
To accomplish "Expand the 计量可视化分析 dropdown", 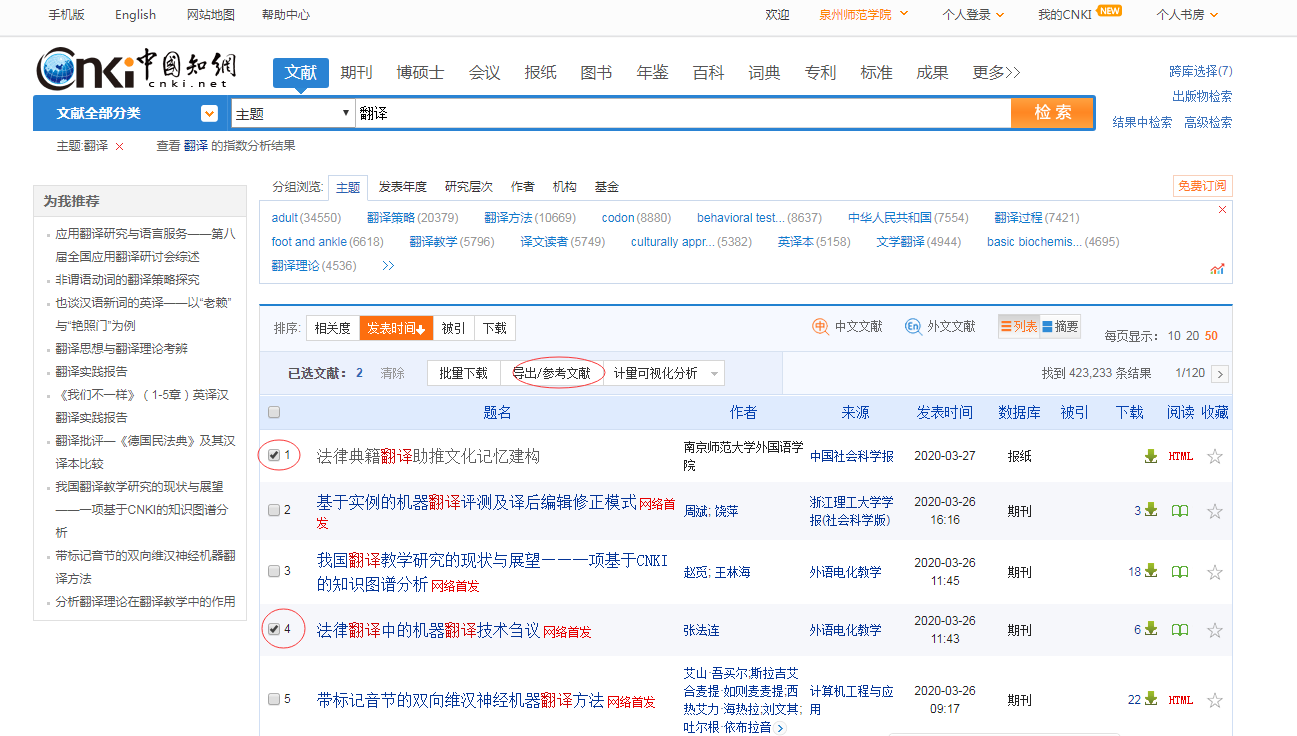I will (x=714, y=374).
